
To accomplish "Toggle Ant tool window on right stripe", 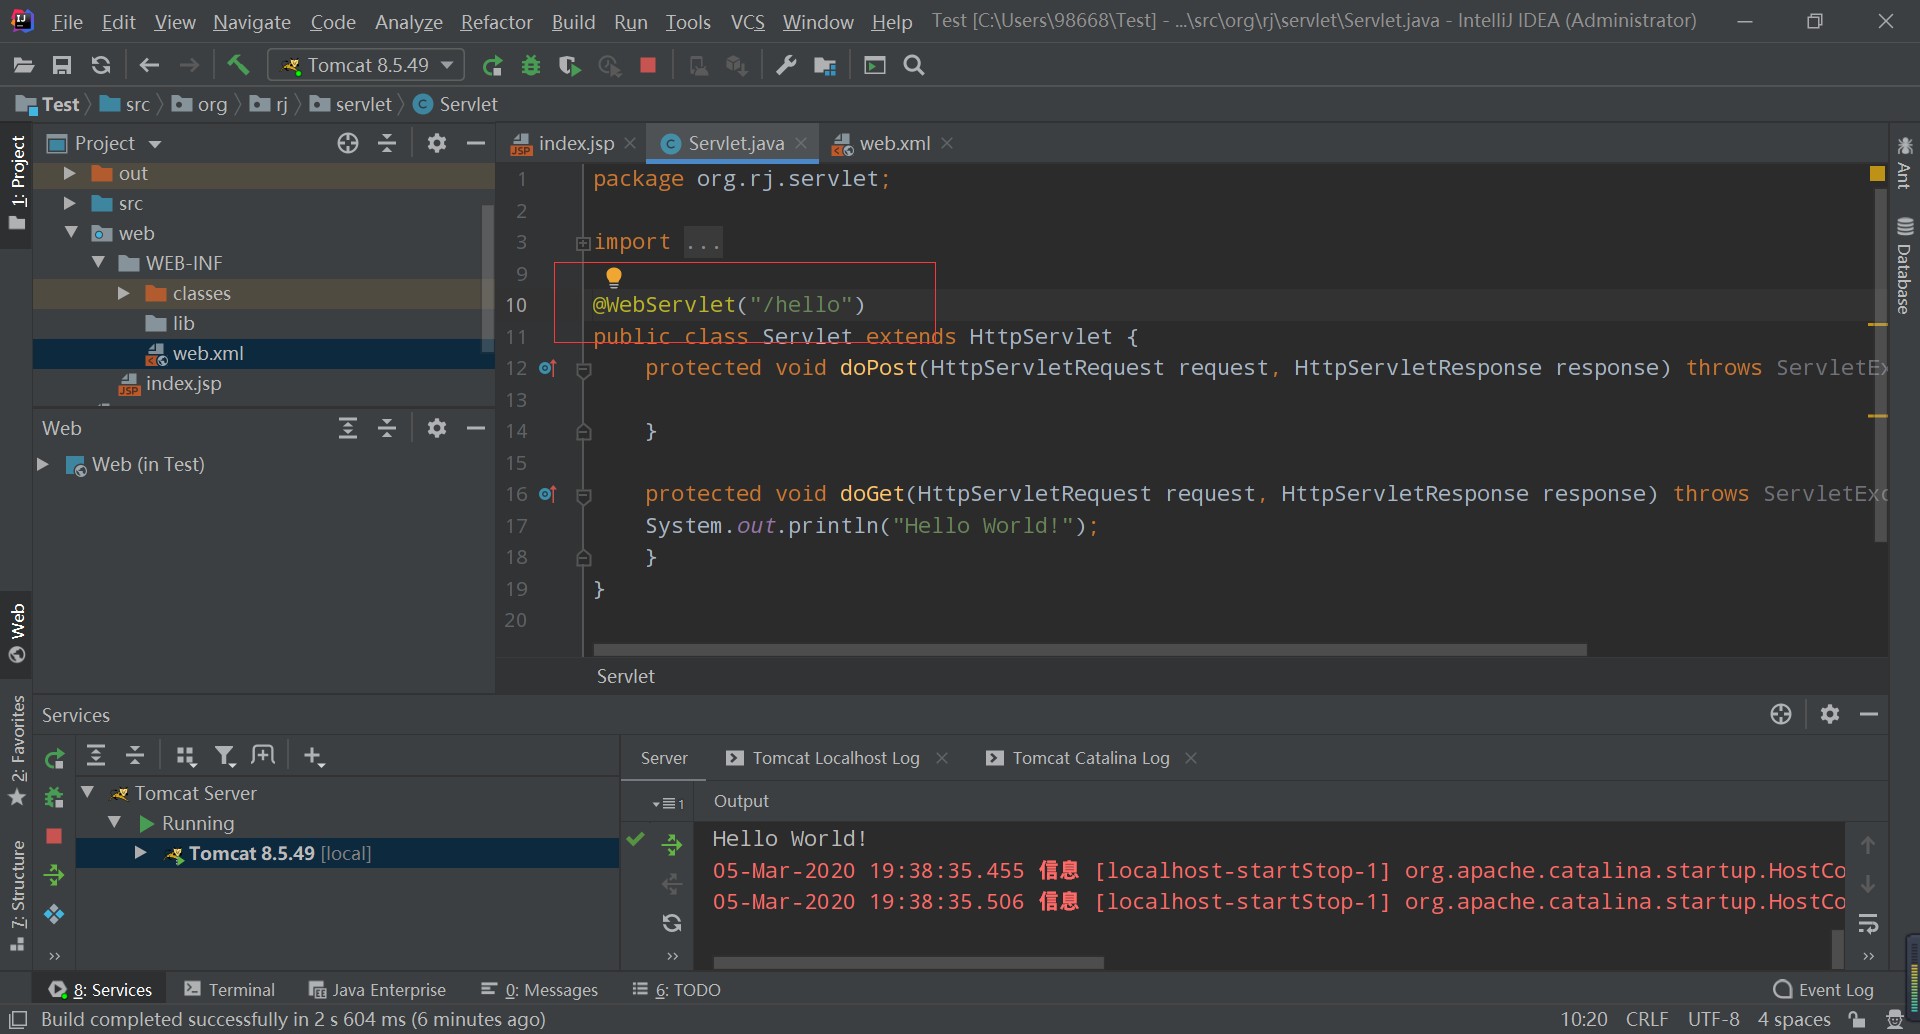I will pyautogui.click(x=1904, y=163).
